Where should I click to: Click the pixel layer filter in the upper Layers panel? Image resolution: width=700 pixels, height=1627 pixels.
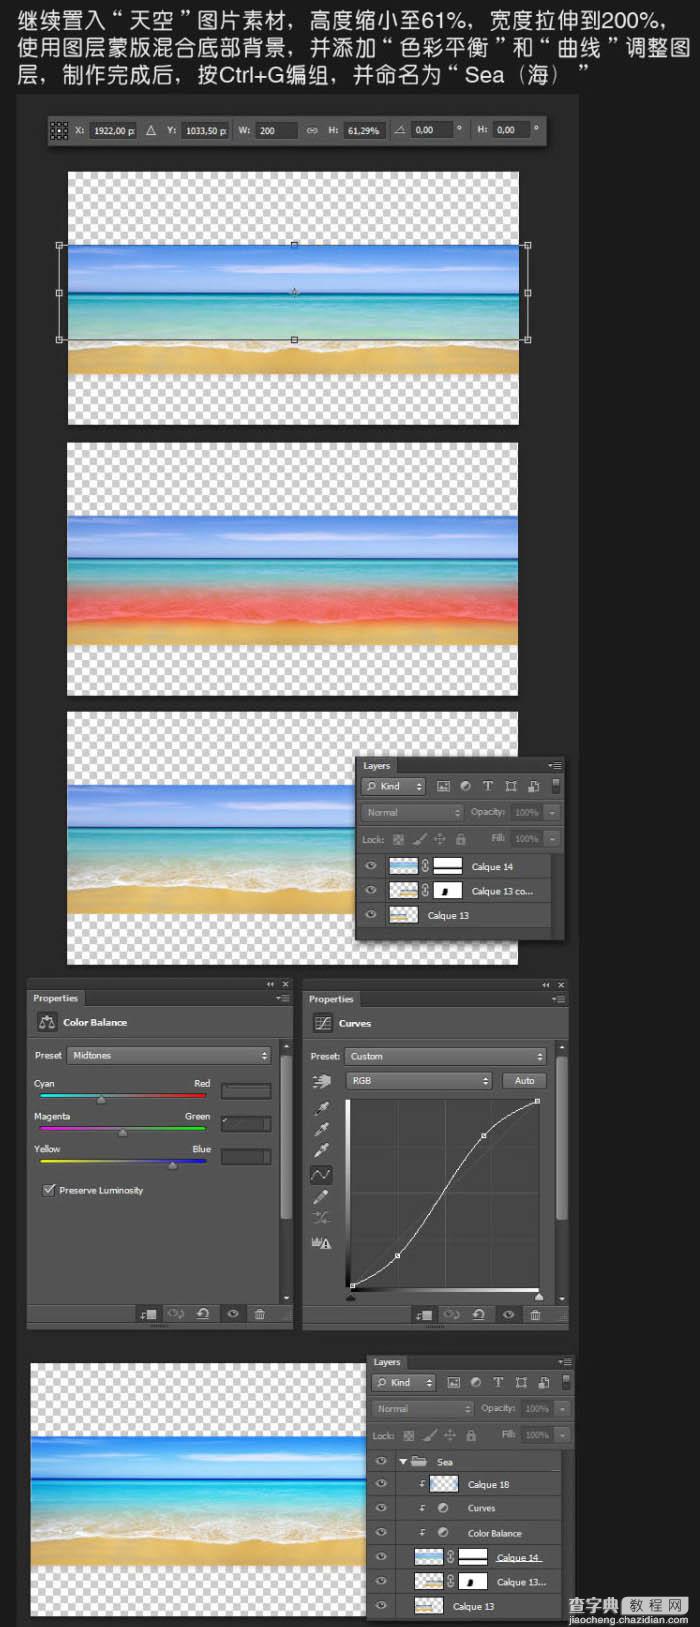point(443,786)
